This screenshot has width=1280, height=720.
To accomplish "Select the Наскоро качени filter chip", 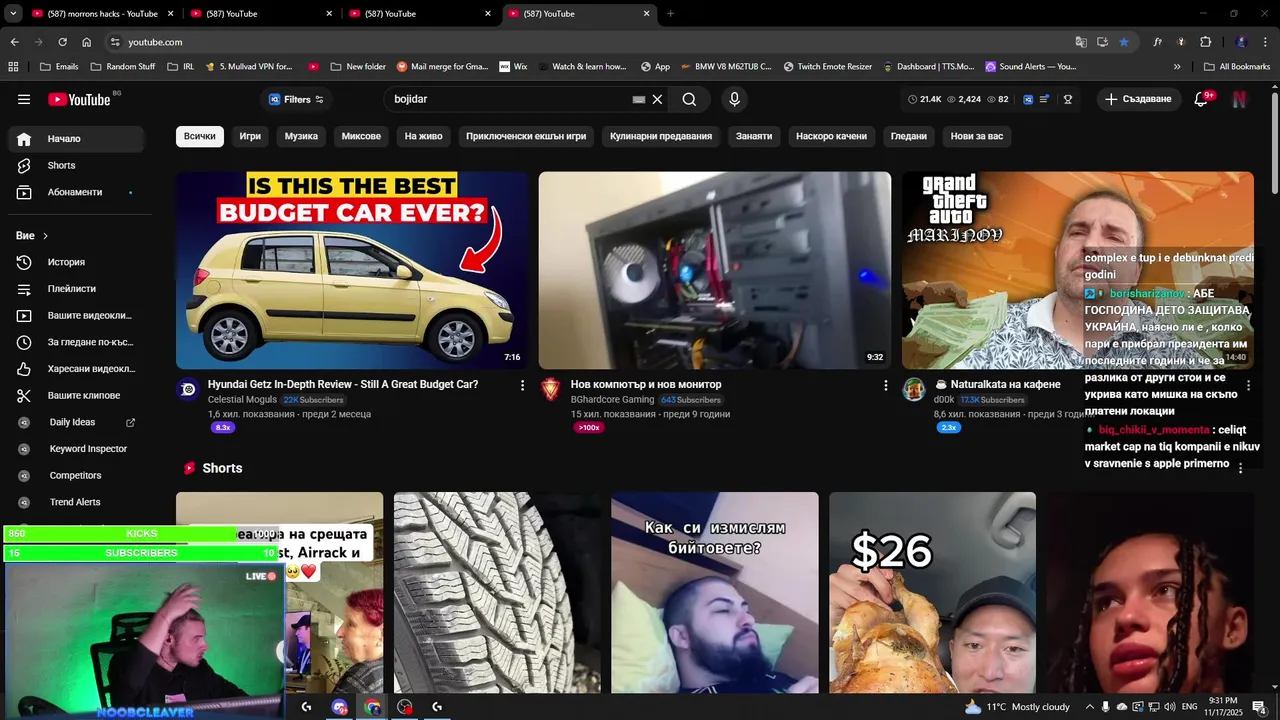I will click(831, 136).
